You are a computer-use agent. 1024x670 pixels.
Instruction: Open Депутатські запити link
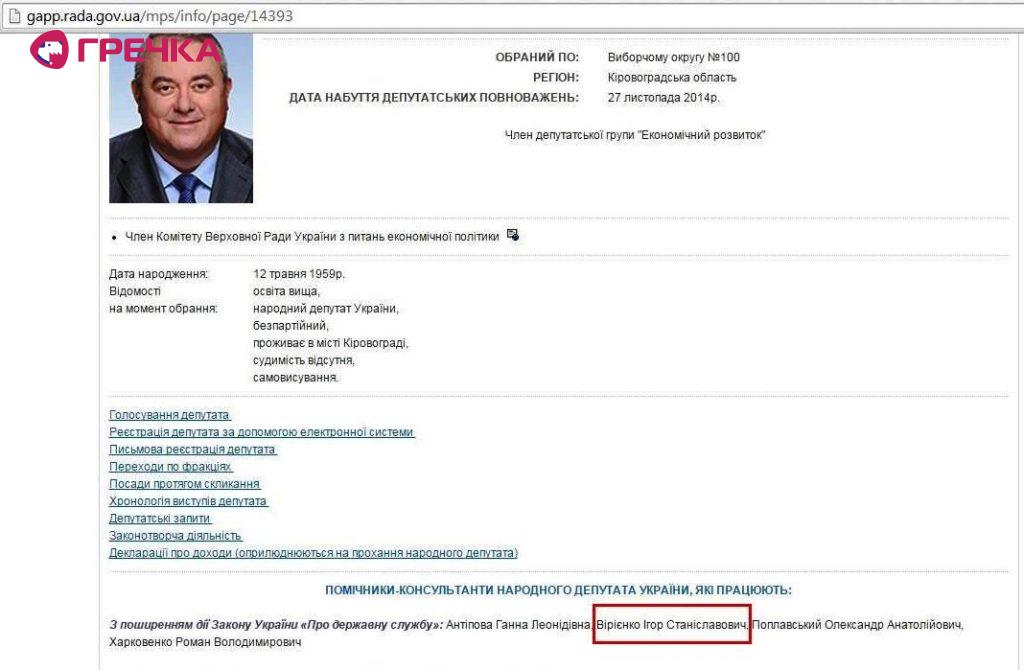pyautogui.click(x=160, y=518)
